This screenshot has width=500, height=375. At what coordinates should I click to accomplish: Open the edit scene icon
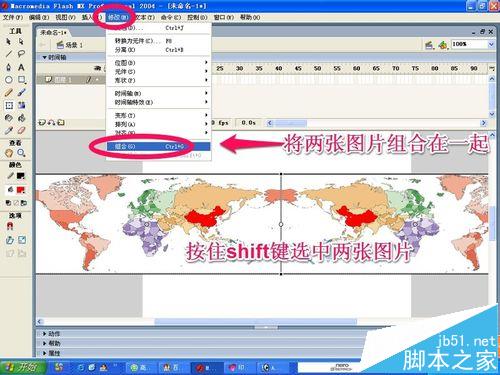429,45
